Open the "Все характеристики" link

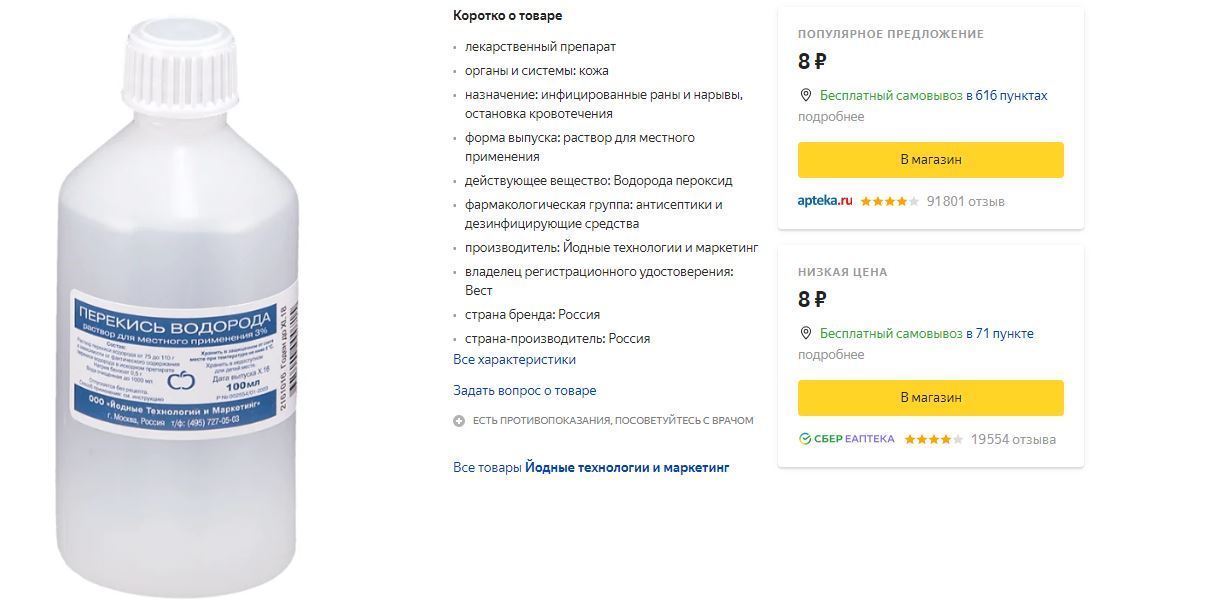pyautogui.click(x=514, y=359)
